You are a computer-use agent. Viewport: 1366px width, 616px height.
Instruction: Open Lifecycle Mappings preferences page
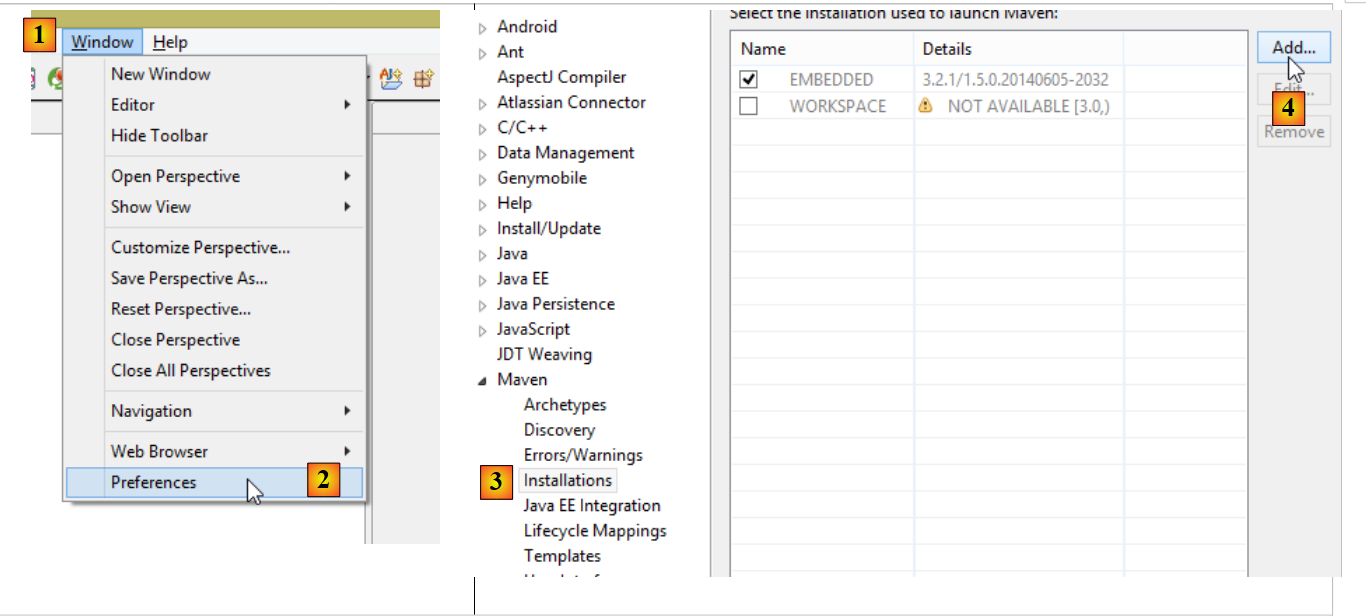(594, 531)
